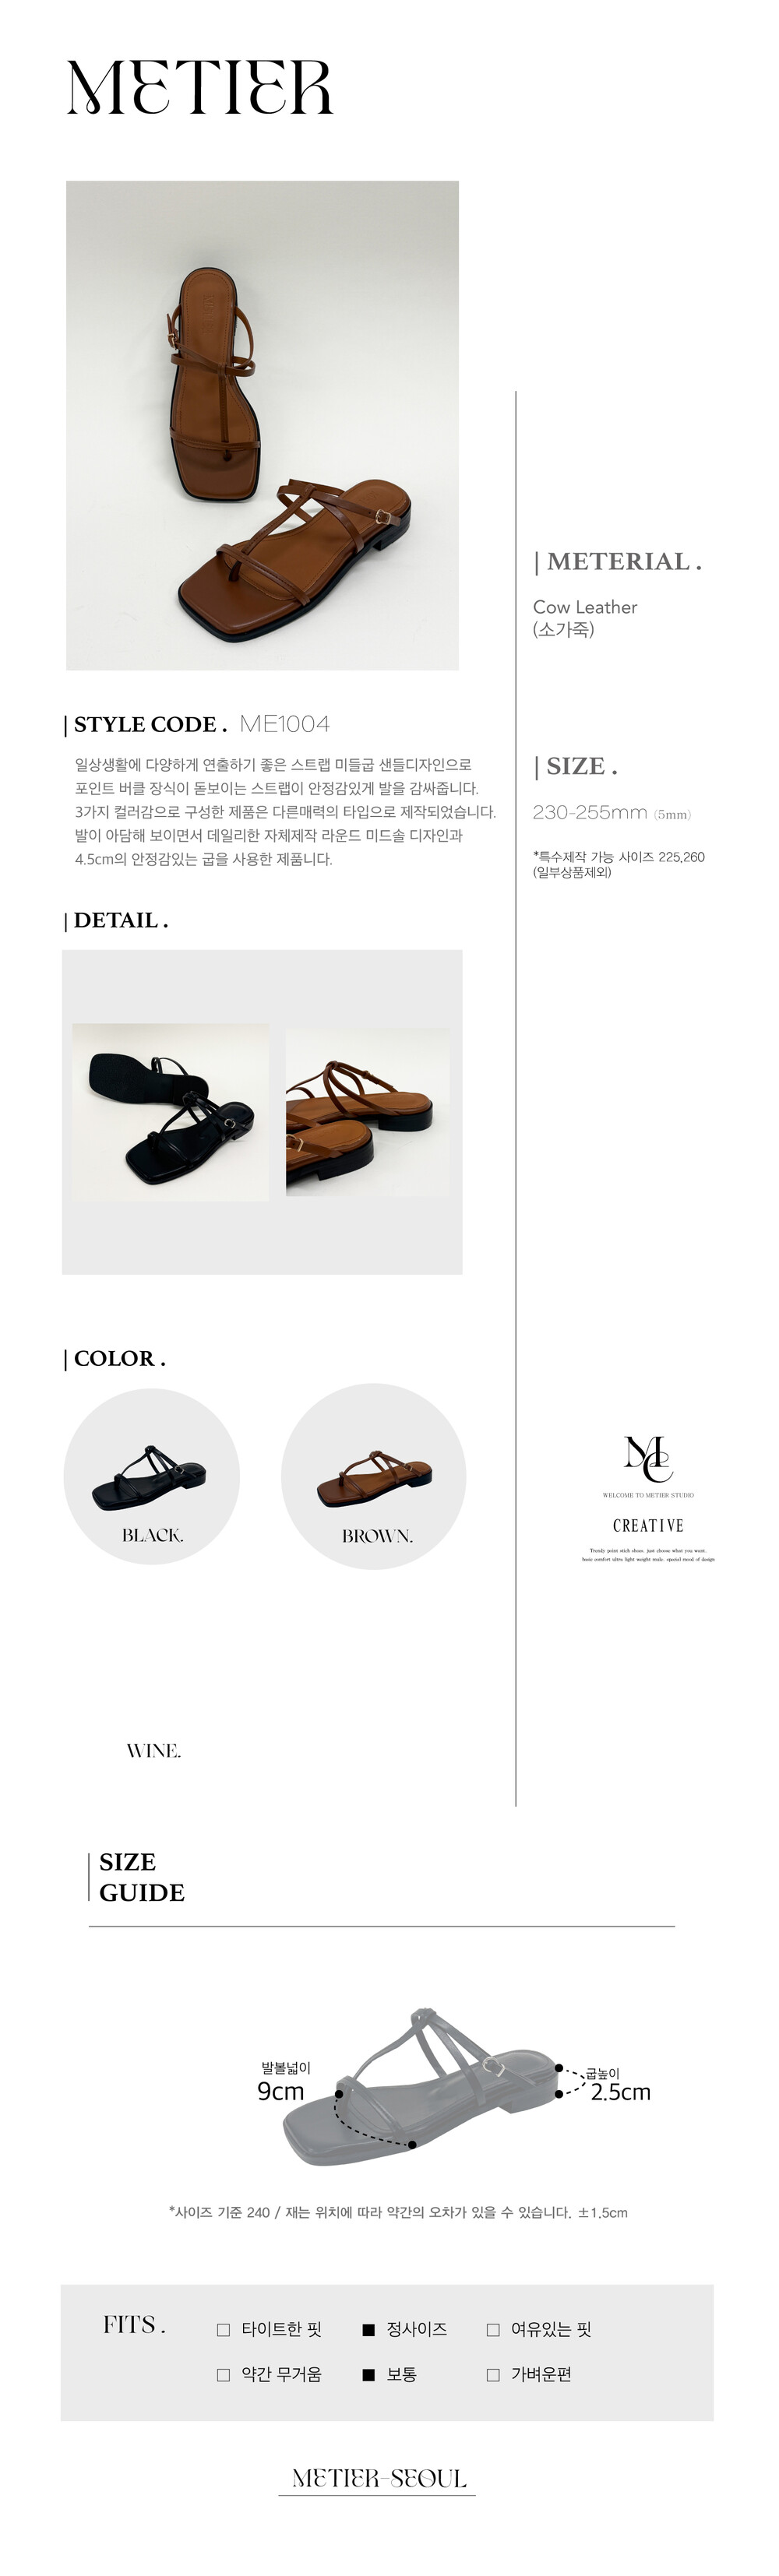Image resolution: width=779 pixels, height=2576 pixels.
Task: Click the 2.5cm heel height label
Action: tap(621, 2092)
